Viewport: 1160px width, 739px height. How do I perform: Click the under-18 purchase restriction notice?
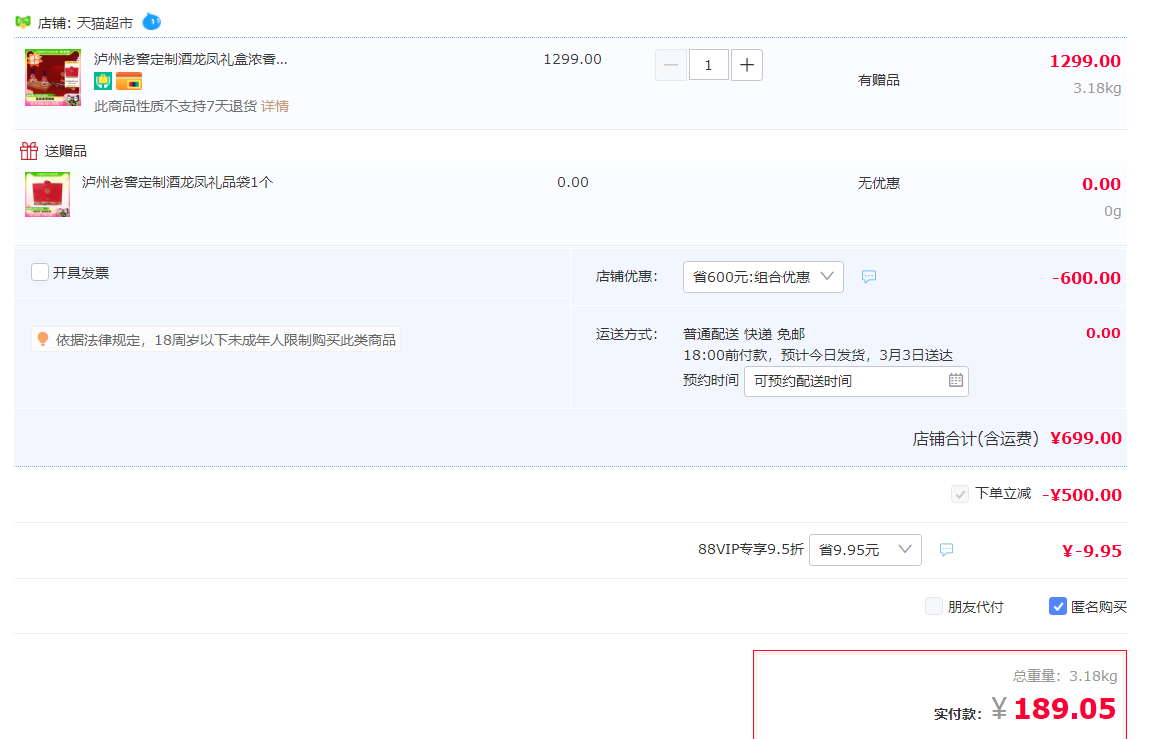pos(216,340)
